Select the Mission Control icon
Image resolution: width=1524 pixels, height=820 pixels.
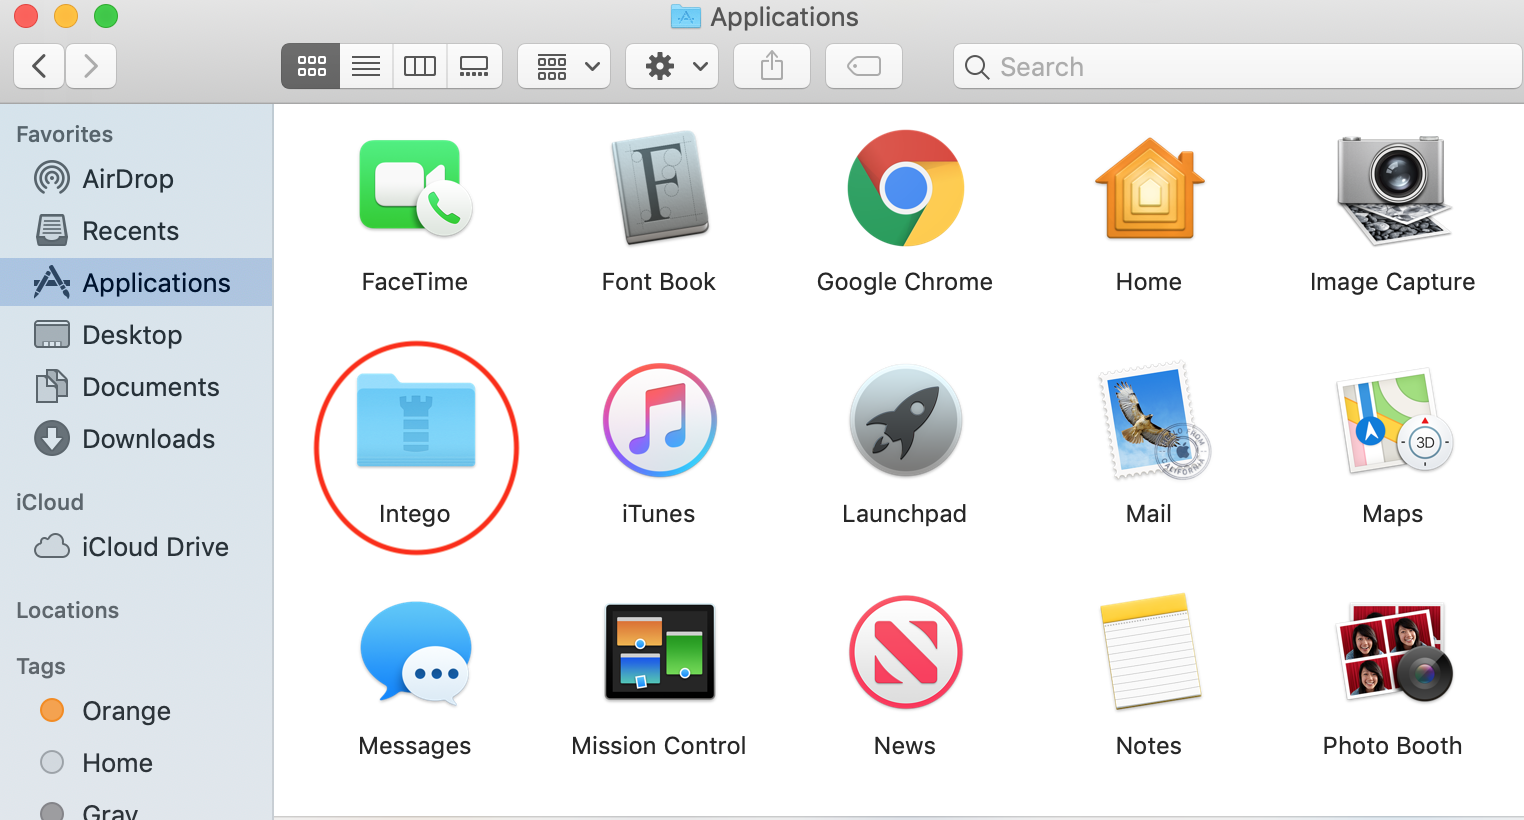(x=660, y=651)
